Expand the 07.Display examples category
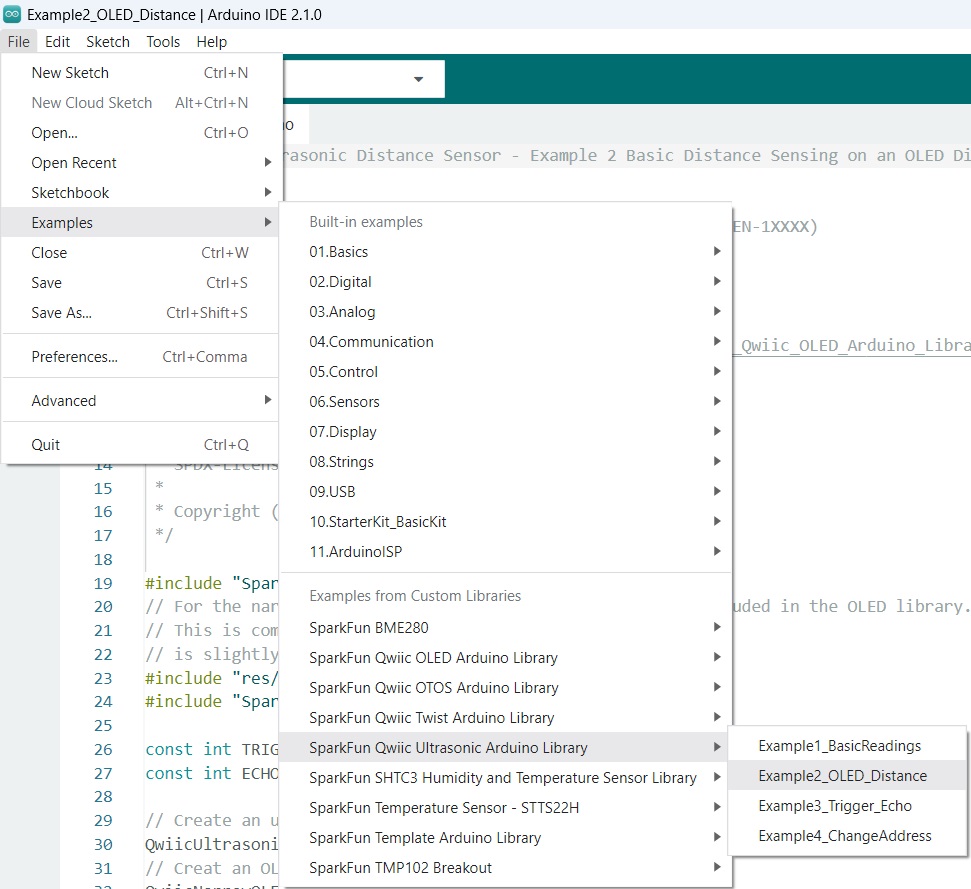The image size is (971, 889). pyautogui.click(x=342, y=432)
